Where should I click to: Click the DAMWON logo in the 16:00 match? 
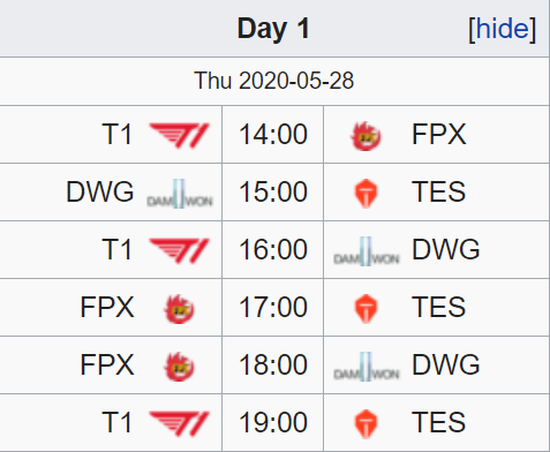pos(366,251)
